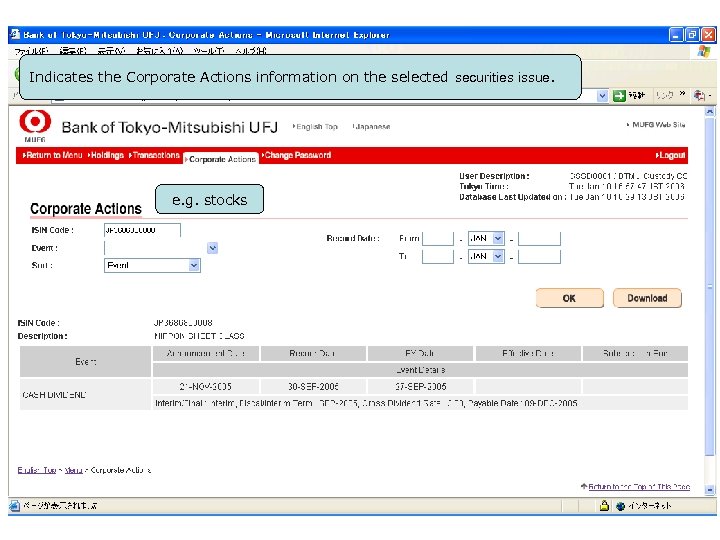
Task: Open the Sort dropdown
Action: pos(194,265)
